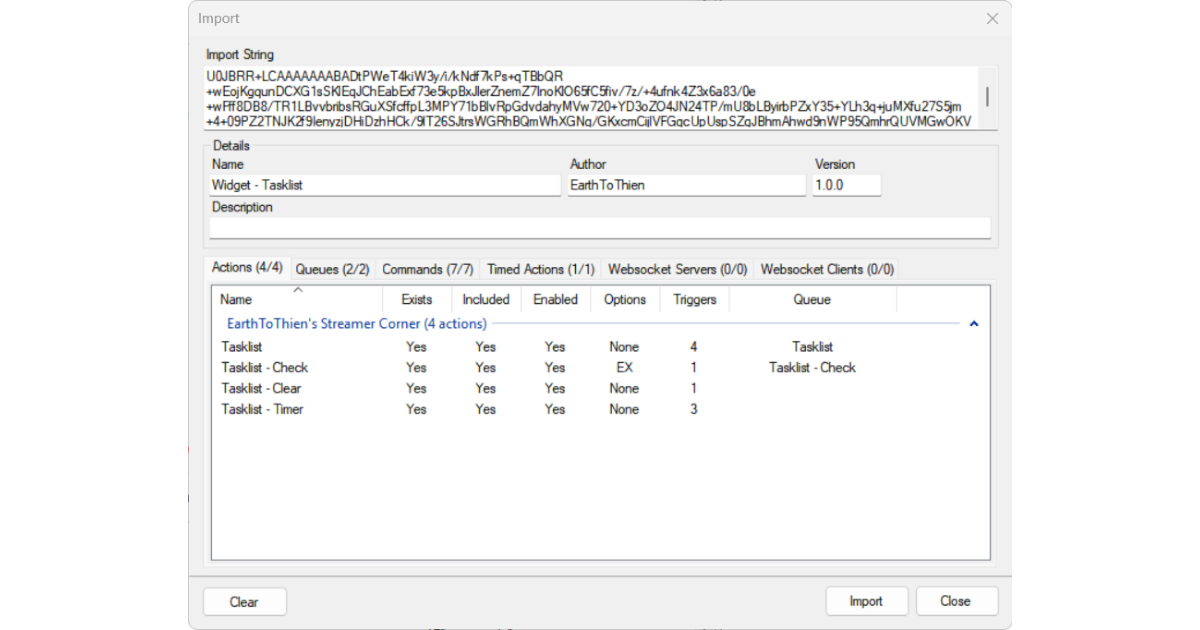
Task: Open the Websocket Clients (0/0) tab
Action: (x=826, y=269)
